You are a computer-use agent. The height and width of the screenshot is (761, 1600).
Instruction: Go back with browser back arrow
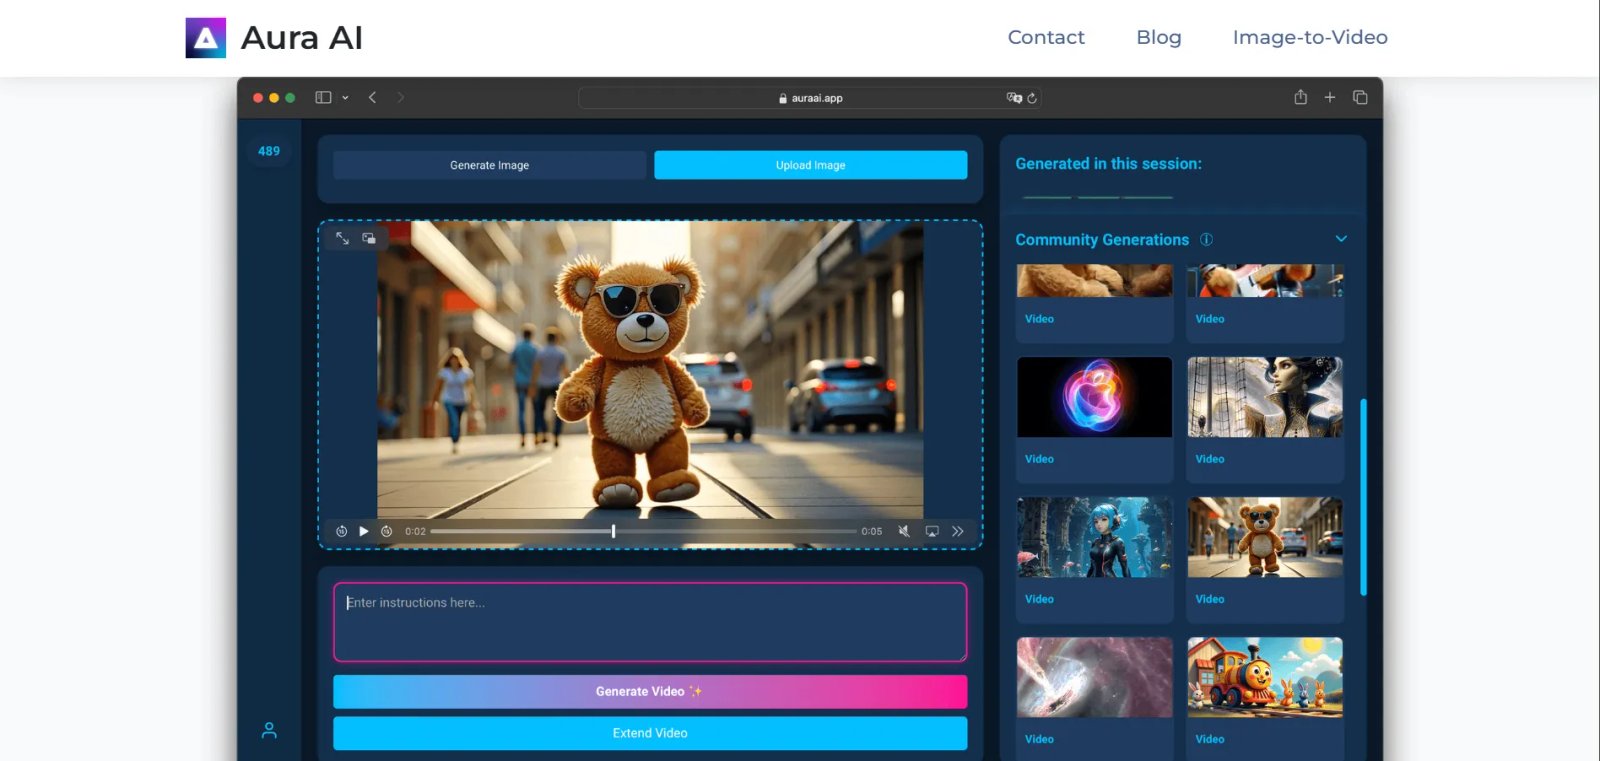[x=372, y=97]
